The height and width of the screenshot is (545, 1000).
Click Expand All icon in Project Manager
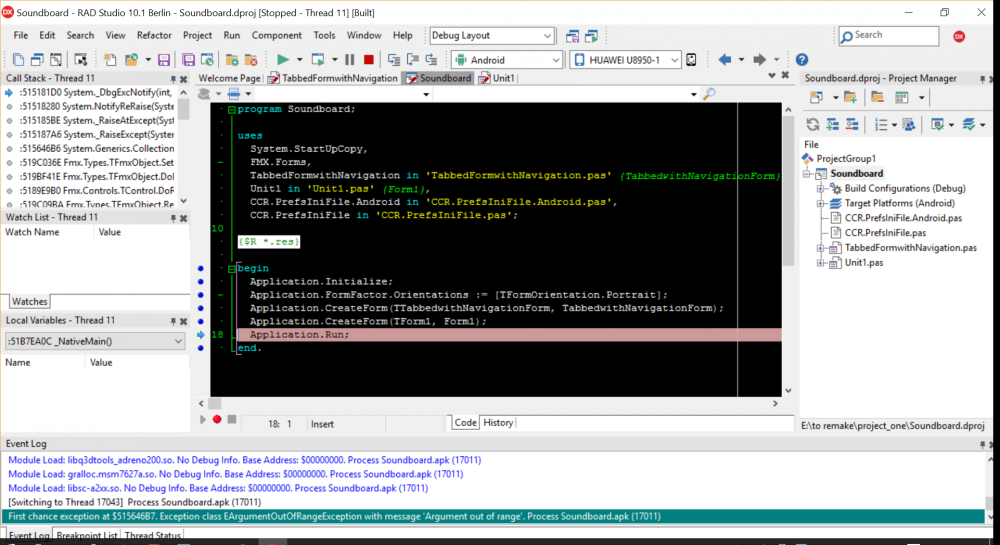pyautogui.click(x=832, y=124)
